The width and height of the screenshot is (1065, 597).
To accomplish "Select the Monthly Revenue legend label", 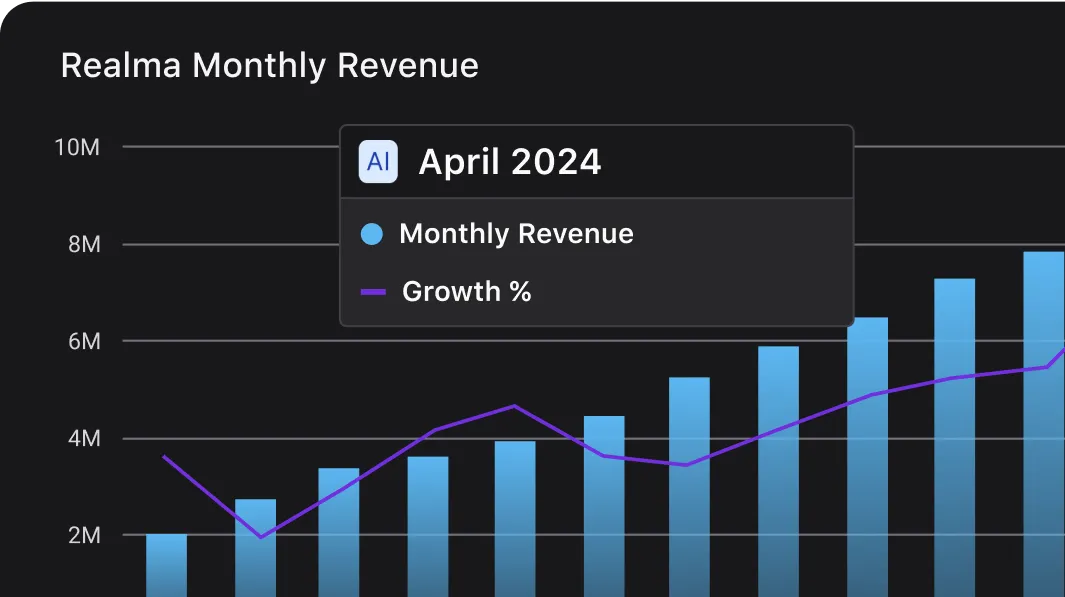I will click(516, 234).
